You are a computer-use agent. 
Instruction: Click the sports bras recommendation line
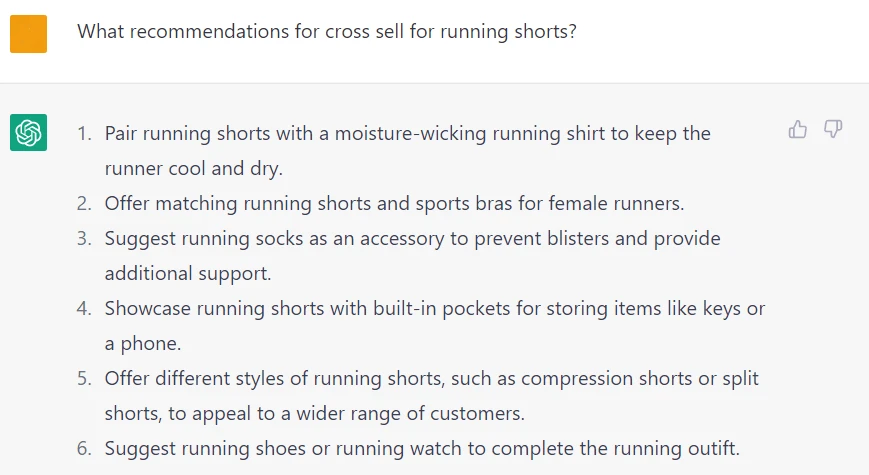[x=394, y=203]
